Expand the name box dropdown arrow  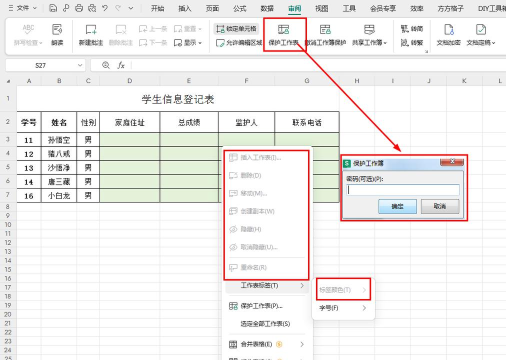[x=80, y=65]
